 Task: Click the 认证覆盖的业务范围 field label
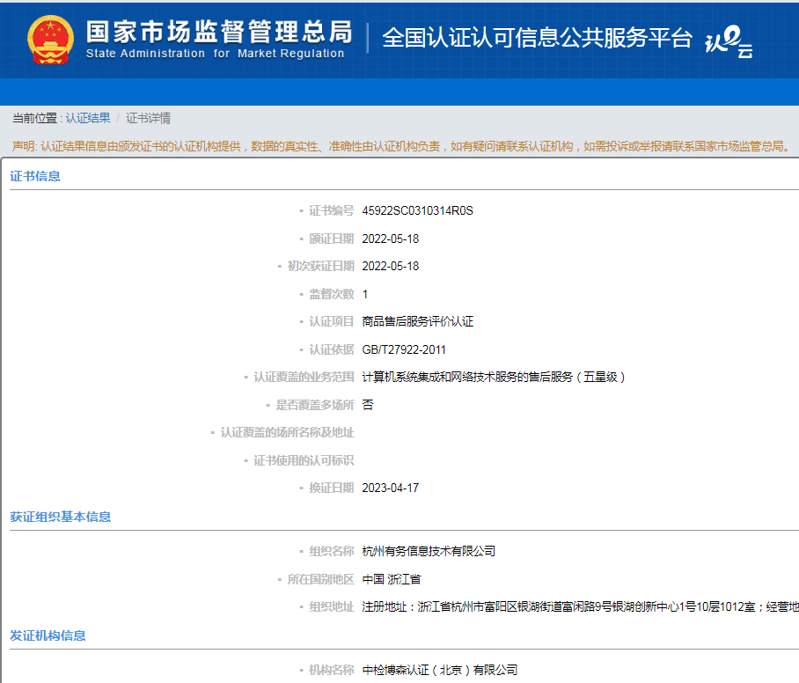click(x=304, y=377)
